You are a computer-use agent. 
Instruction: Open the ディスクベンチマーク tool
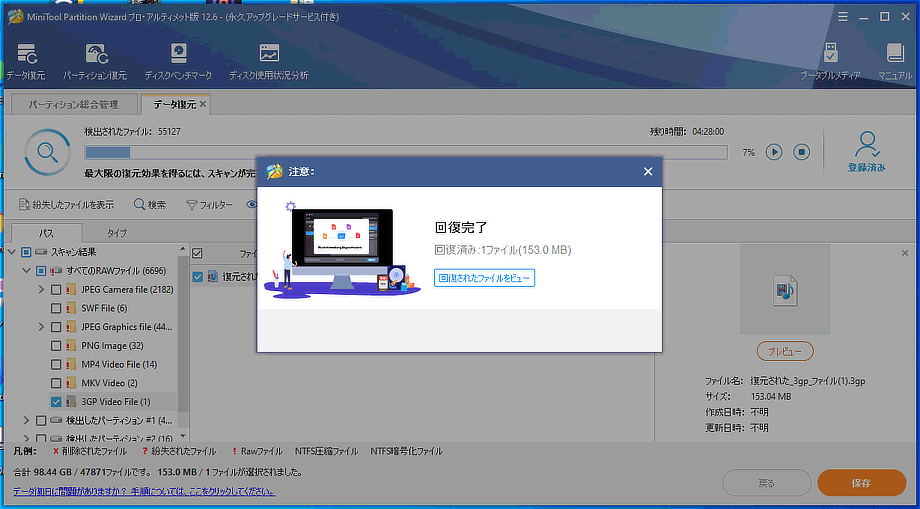coord(178,61)
